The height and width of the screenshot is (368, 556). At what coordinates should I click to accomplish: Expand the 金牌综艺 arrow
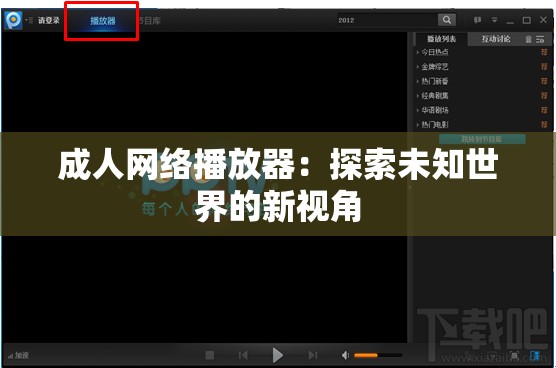(418, 67)
